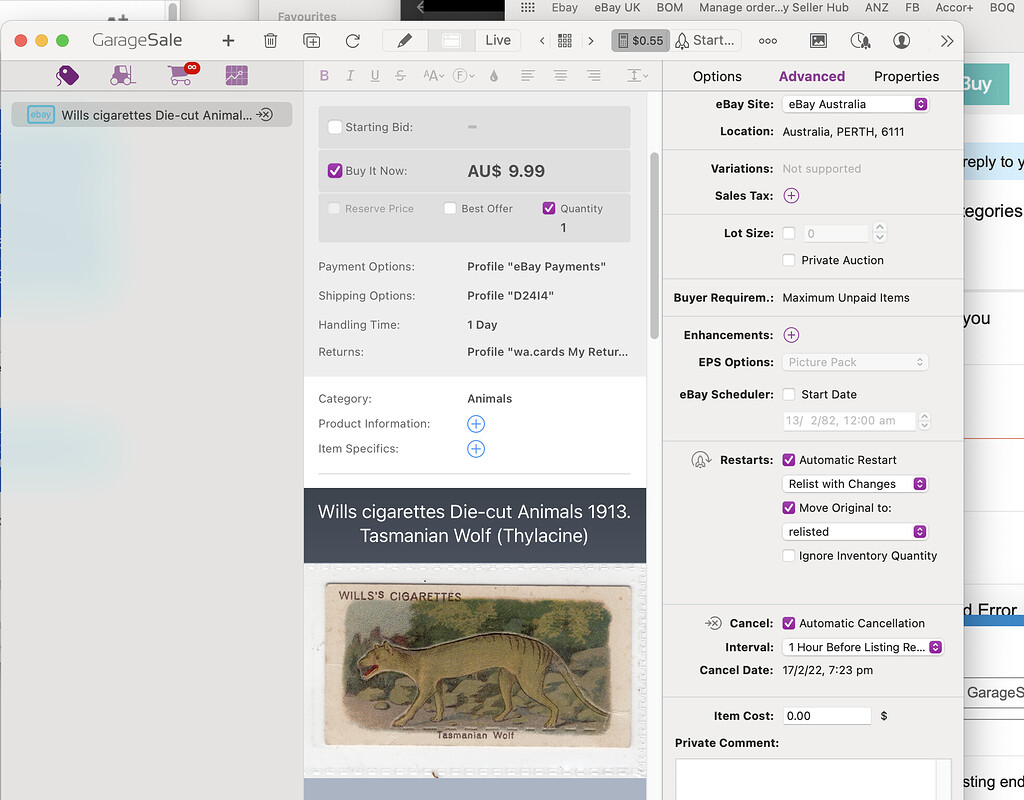
Task: Add a new listing with plus icon
Action: pyautogui.click(x=228, y=40)
